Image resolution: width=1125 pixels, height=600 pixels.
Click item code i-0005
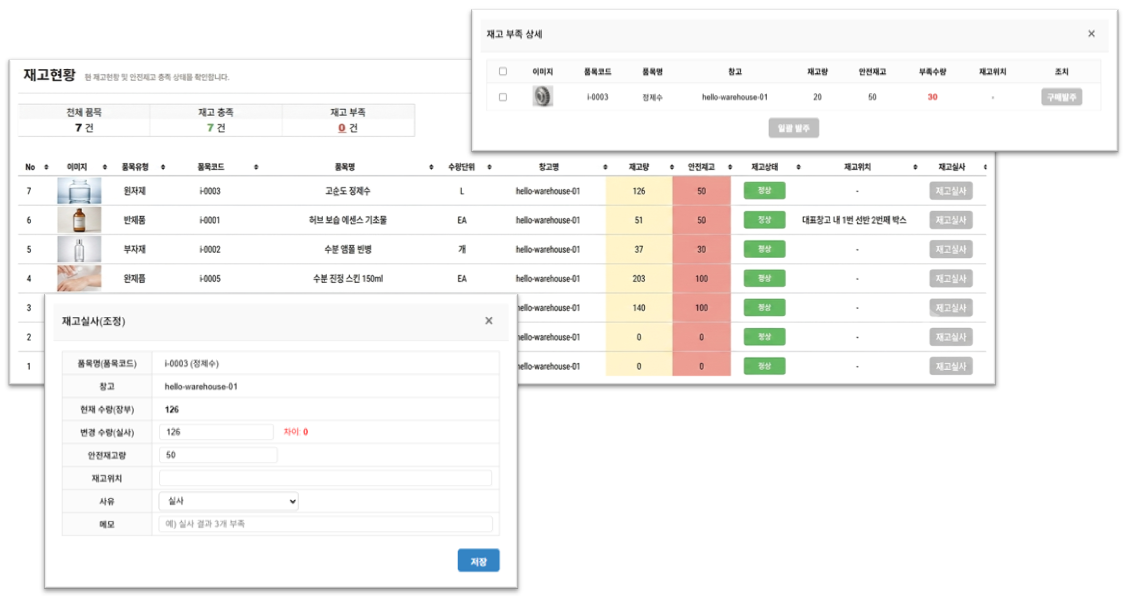coord(210,278)
